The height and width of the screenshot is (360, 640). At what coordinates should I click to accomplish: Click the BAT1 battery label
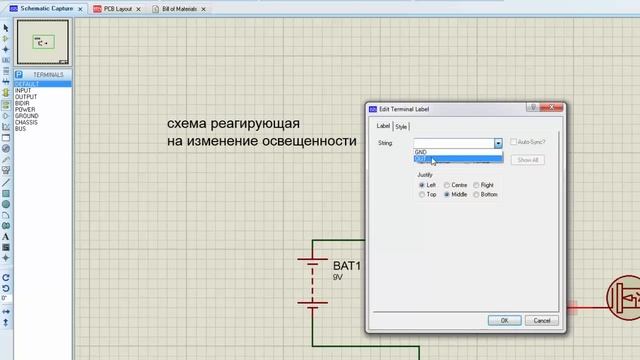tap(347, 266)
